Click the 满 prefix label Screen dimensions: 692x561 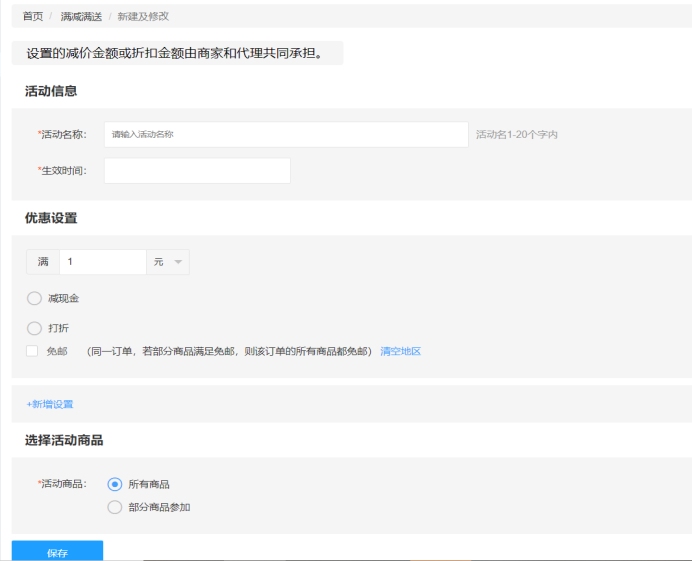coord(43,262)
